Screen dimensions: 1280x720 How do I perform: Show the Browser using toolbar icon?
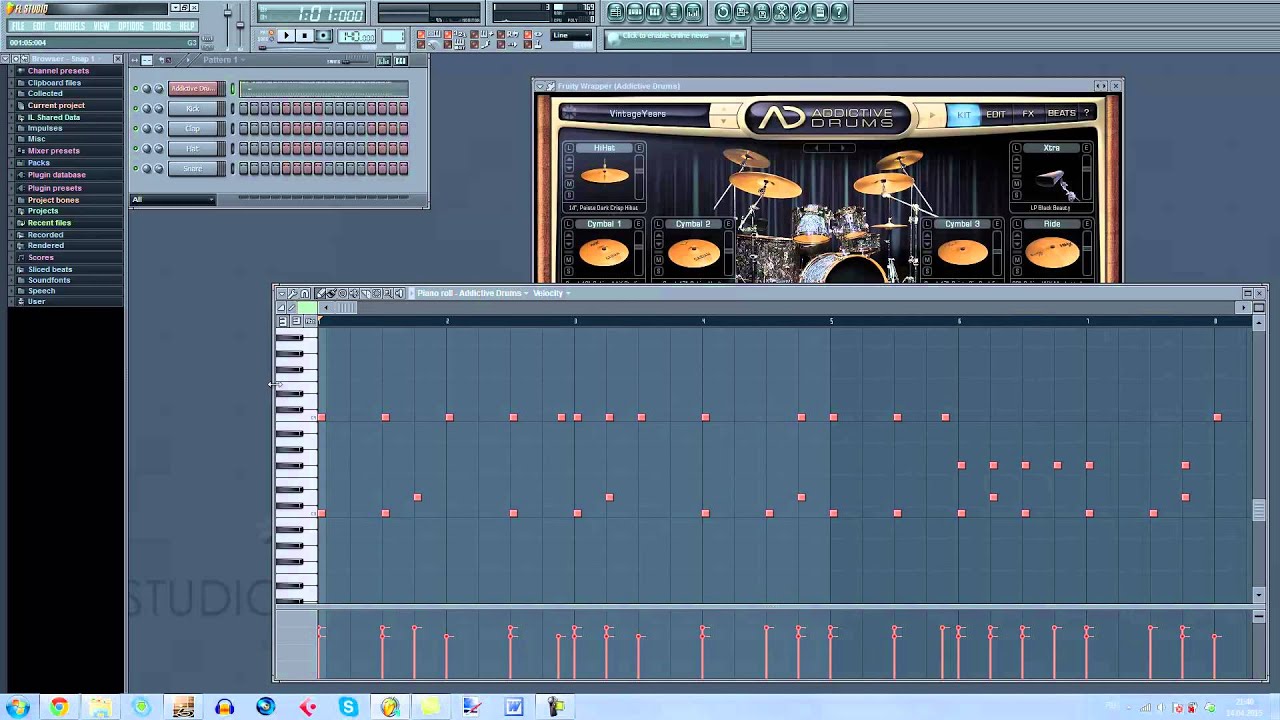(674, 12)
